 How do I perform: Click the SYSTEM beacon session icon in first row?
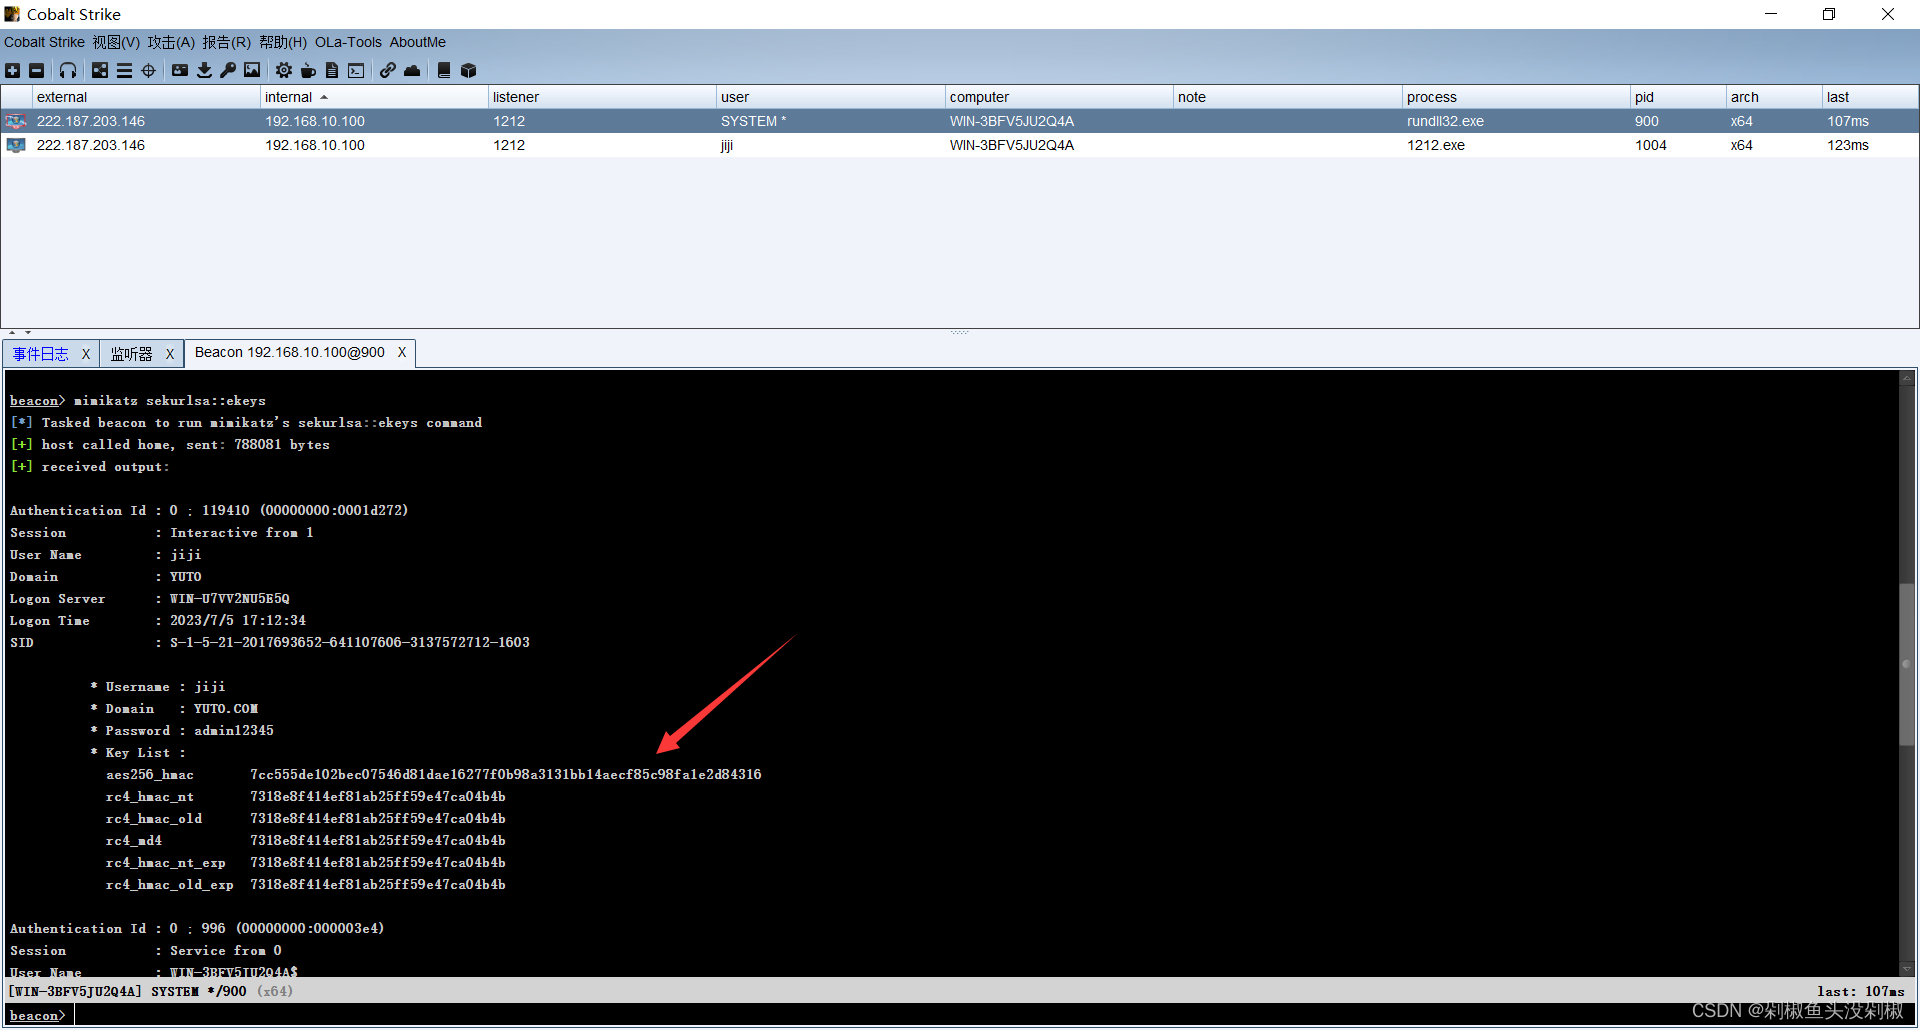(16, 121)
